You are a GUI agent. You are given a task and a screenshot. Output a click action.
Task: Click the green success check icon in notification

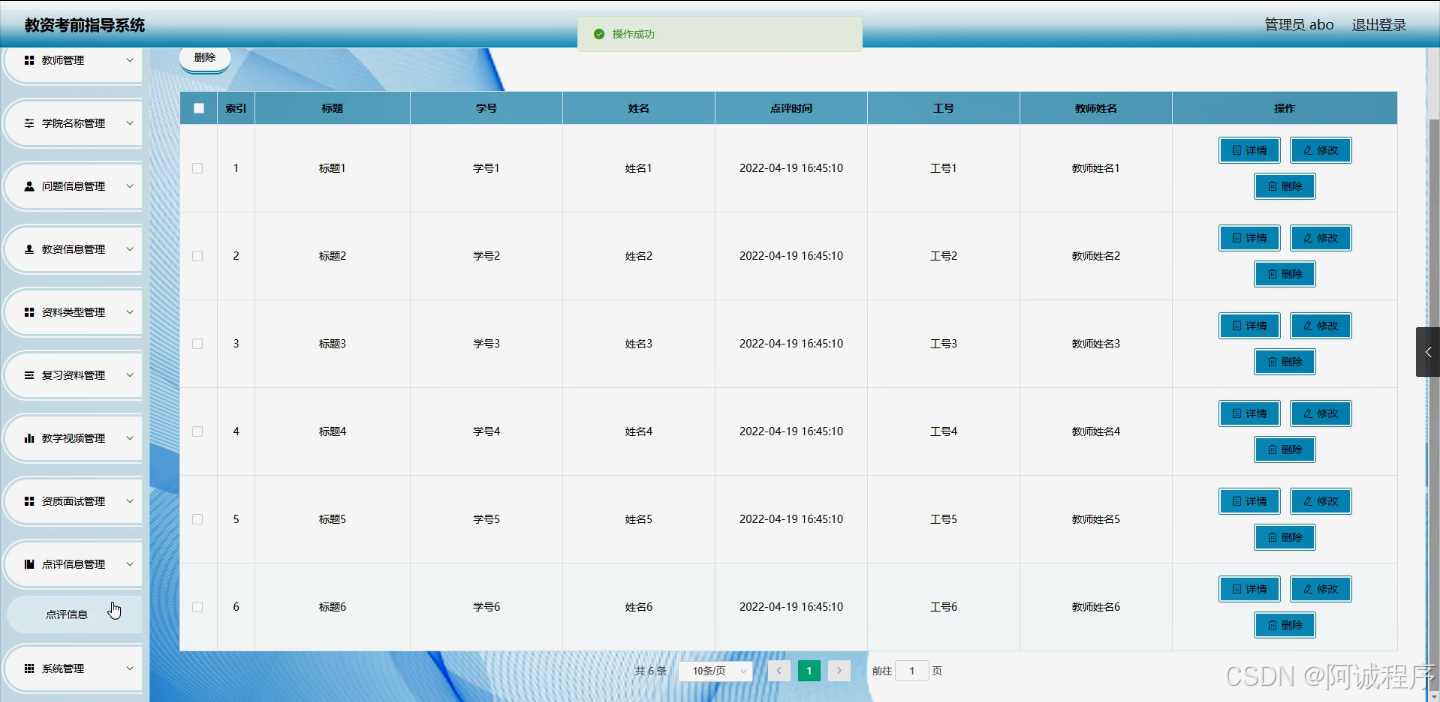[x=599, y=34]
